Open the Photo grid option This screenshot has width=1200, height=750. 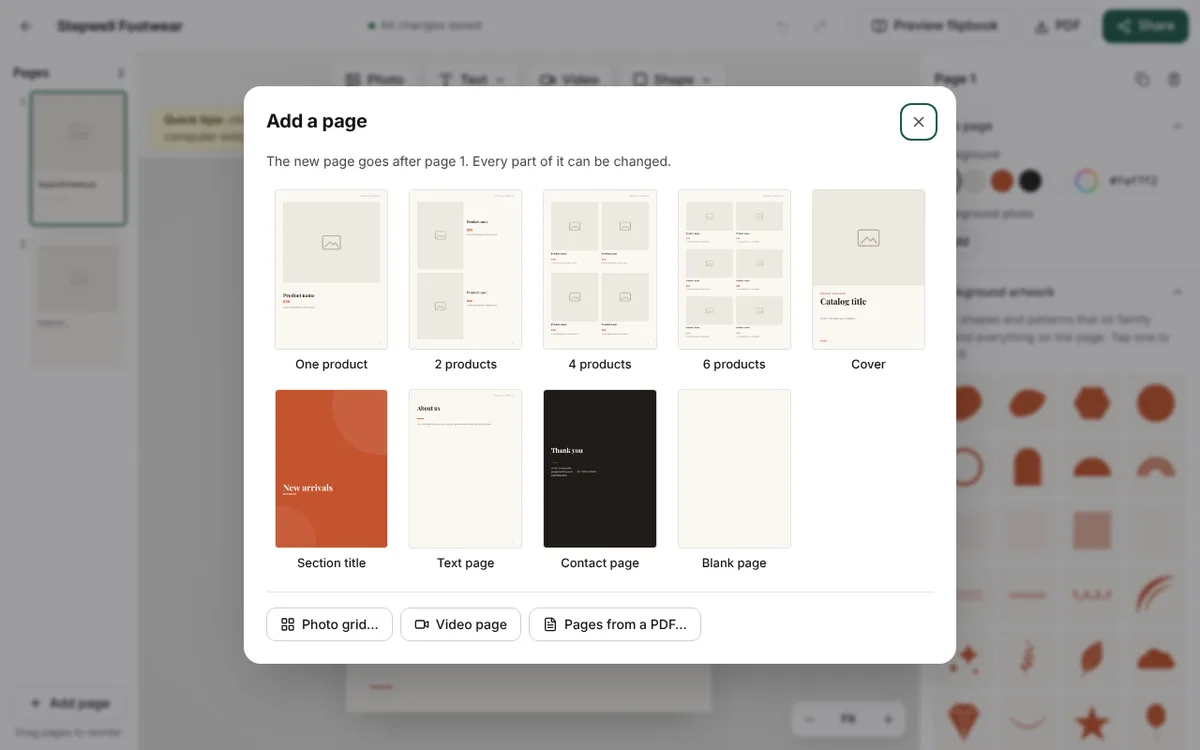tap(329, 624)
